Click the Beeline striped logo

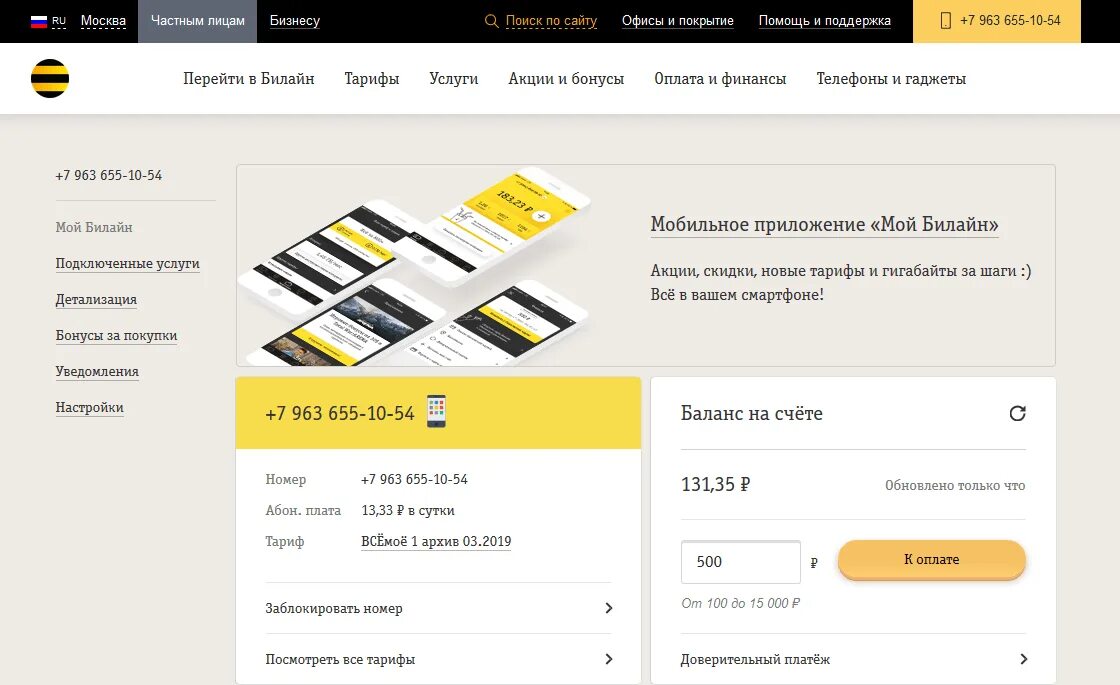click(50, 79)
